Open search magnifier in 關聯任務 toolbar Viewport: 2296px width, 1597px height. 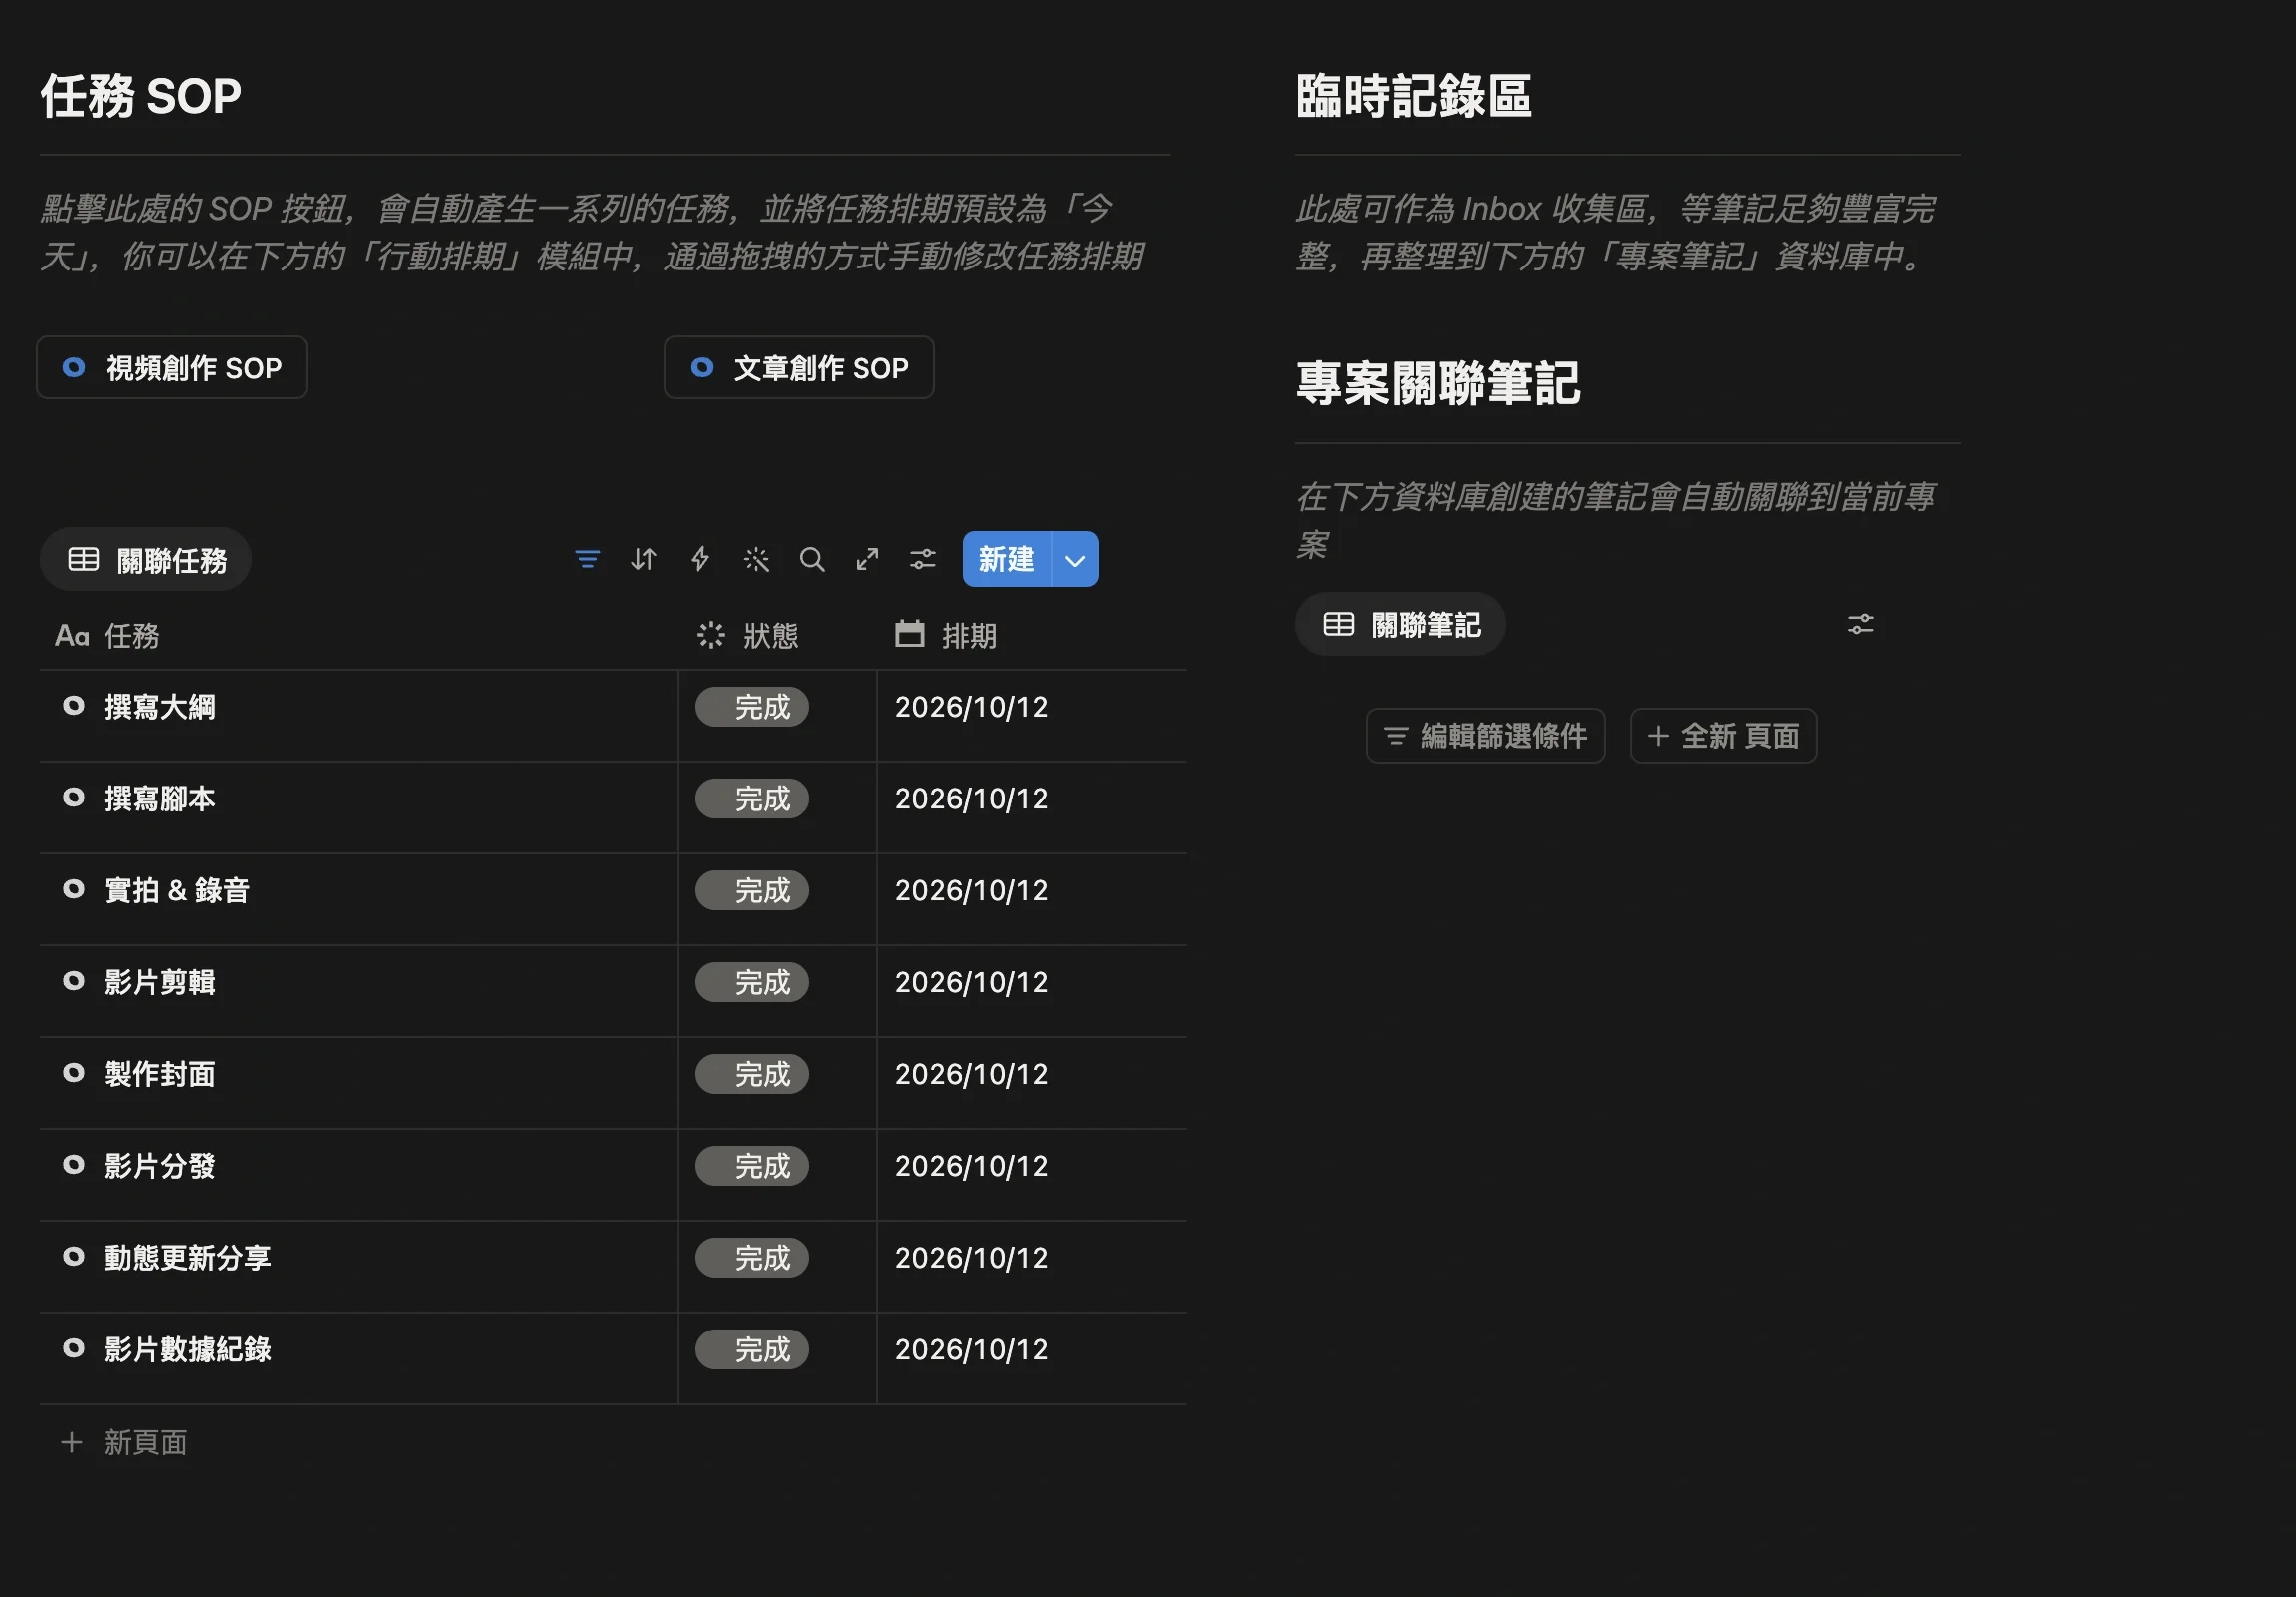tap(812, 559)
